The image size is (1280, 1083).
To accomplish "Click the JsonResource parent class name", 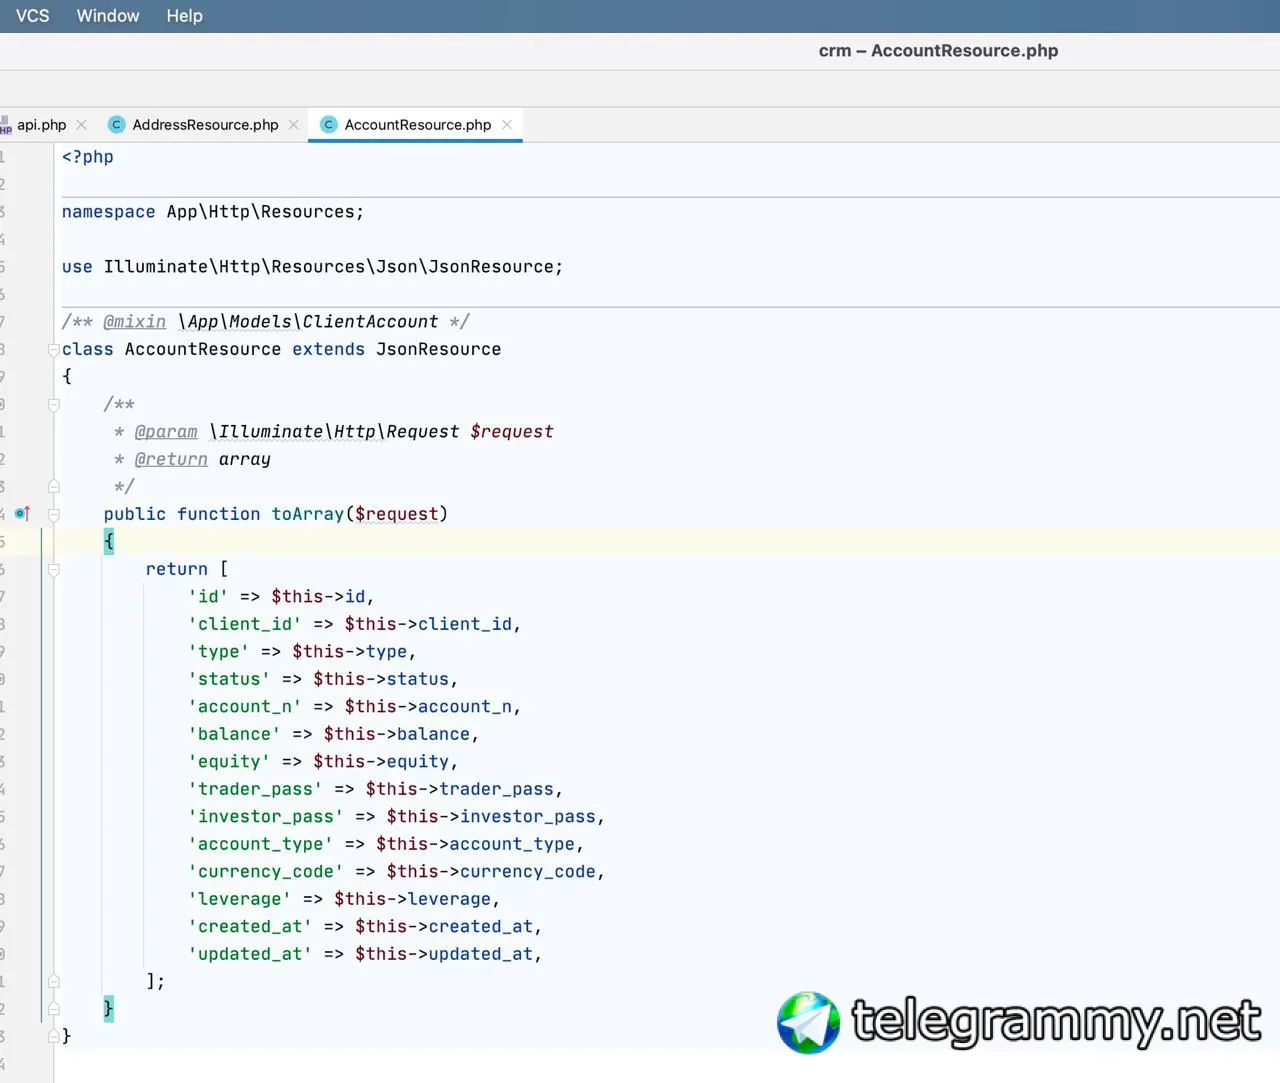I will click(x=438, y=350).
